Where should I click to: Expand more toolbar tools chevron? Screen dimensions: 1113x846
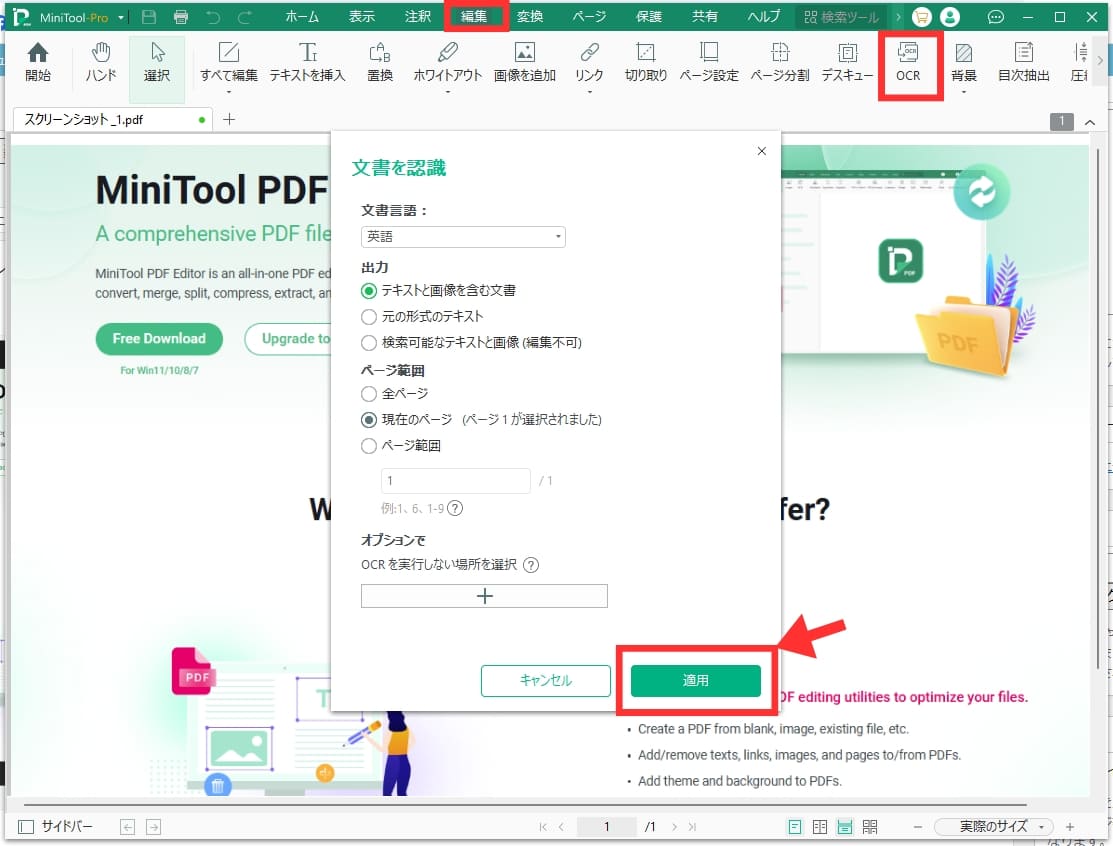(x=1101, y=61)
